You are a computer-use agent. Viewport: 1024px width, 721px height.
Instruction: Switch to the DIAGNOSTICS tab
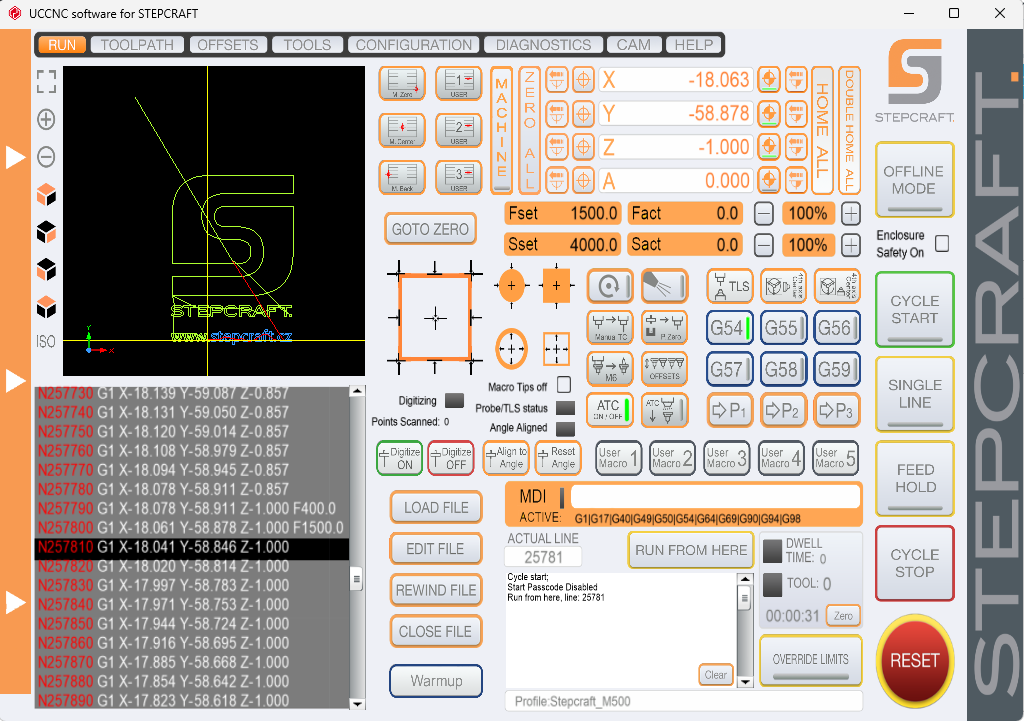point(543,44)
